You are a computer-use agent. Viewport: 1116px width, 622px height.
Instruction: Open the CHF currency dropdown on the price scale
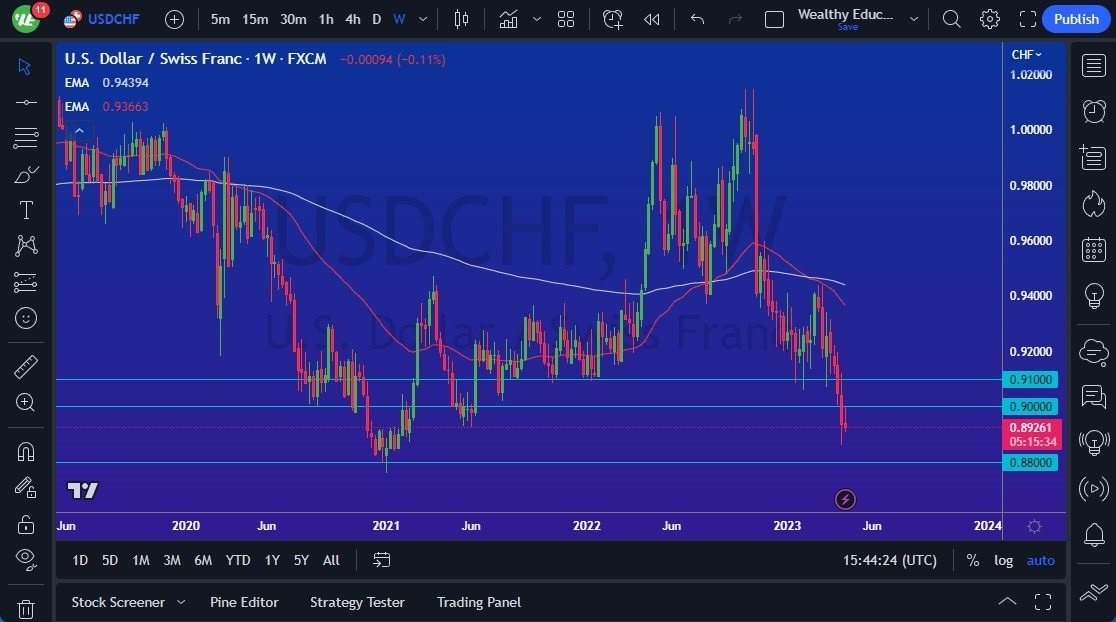point(1026,55)
